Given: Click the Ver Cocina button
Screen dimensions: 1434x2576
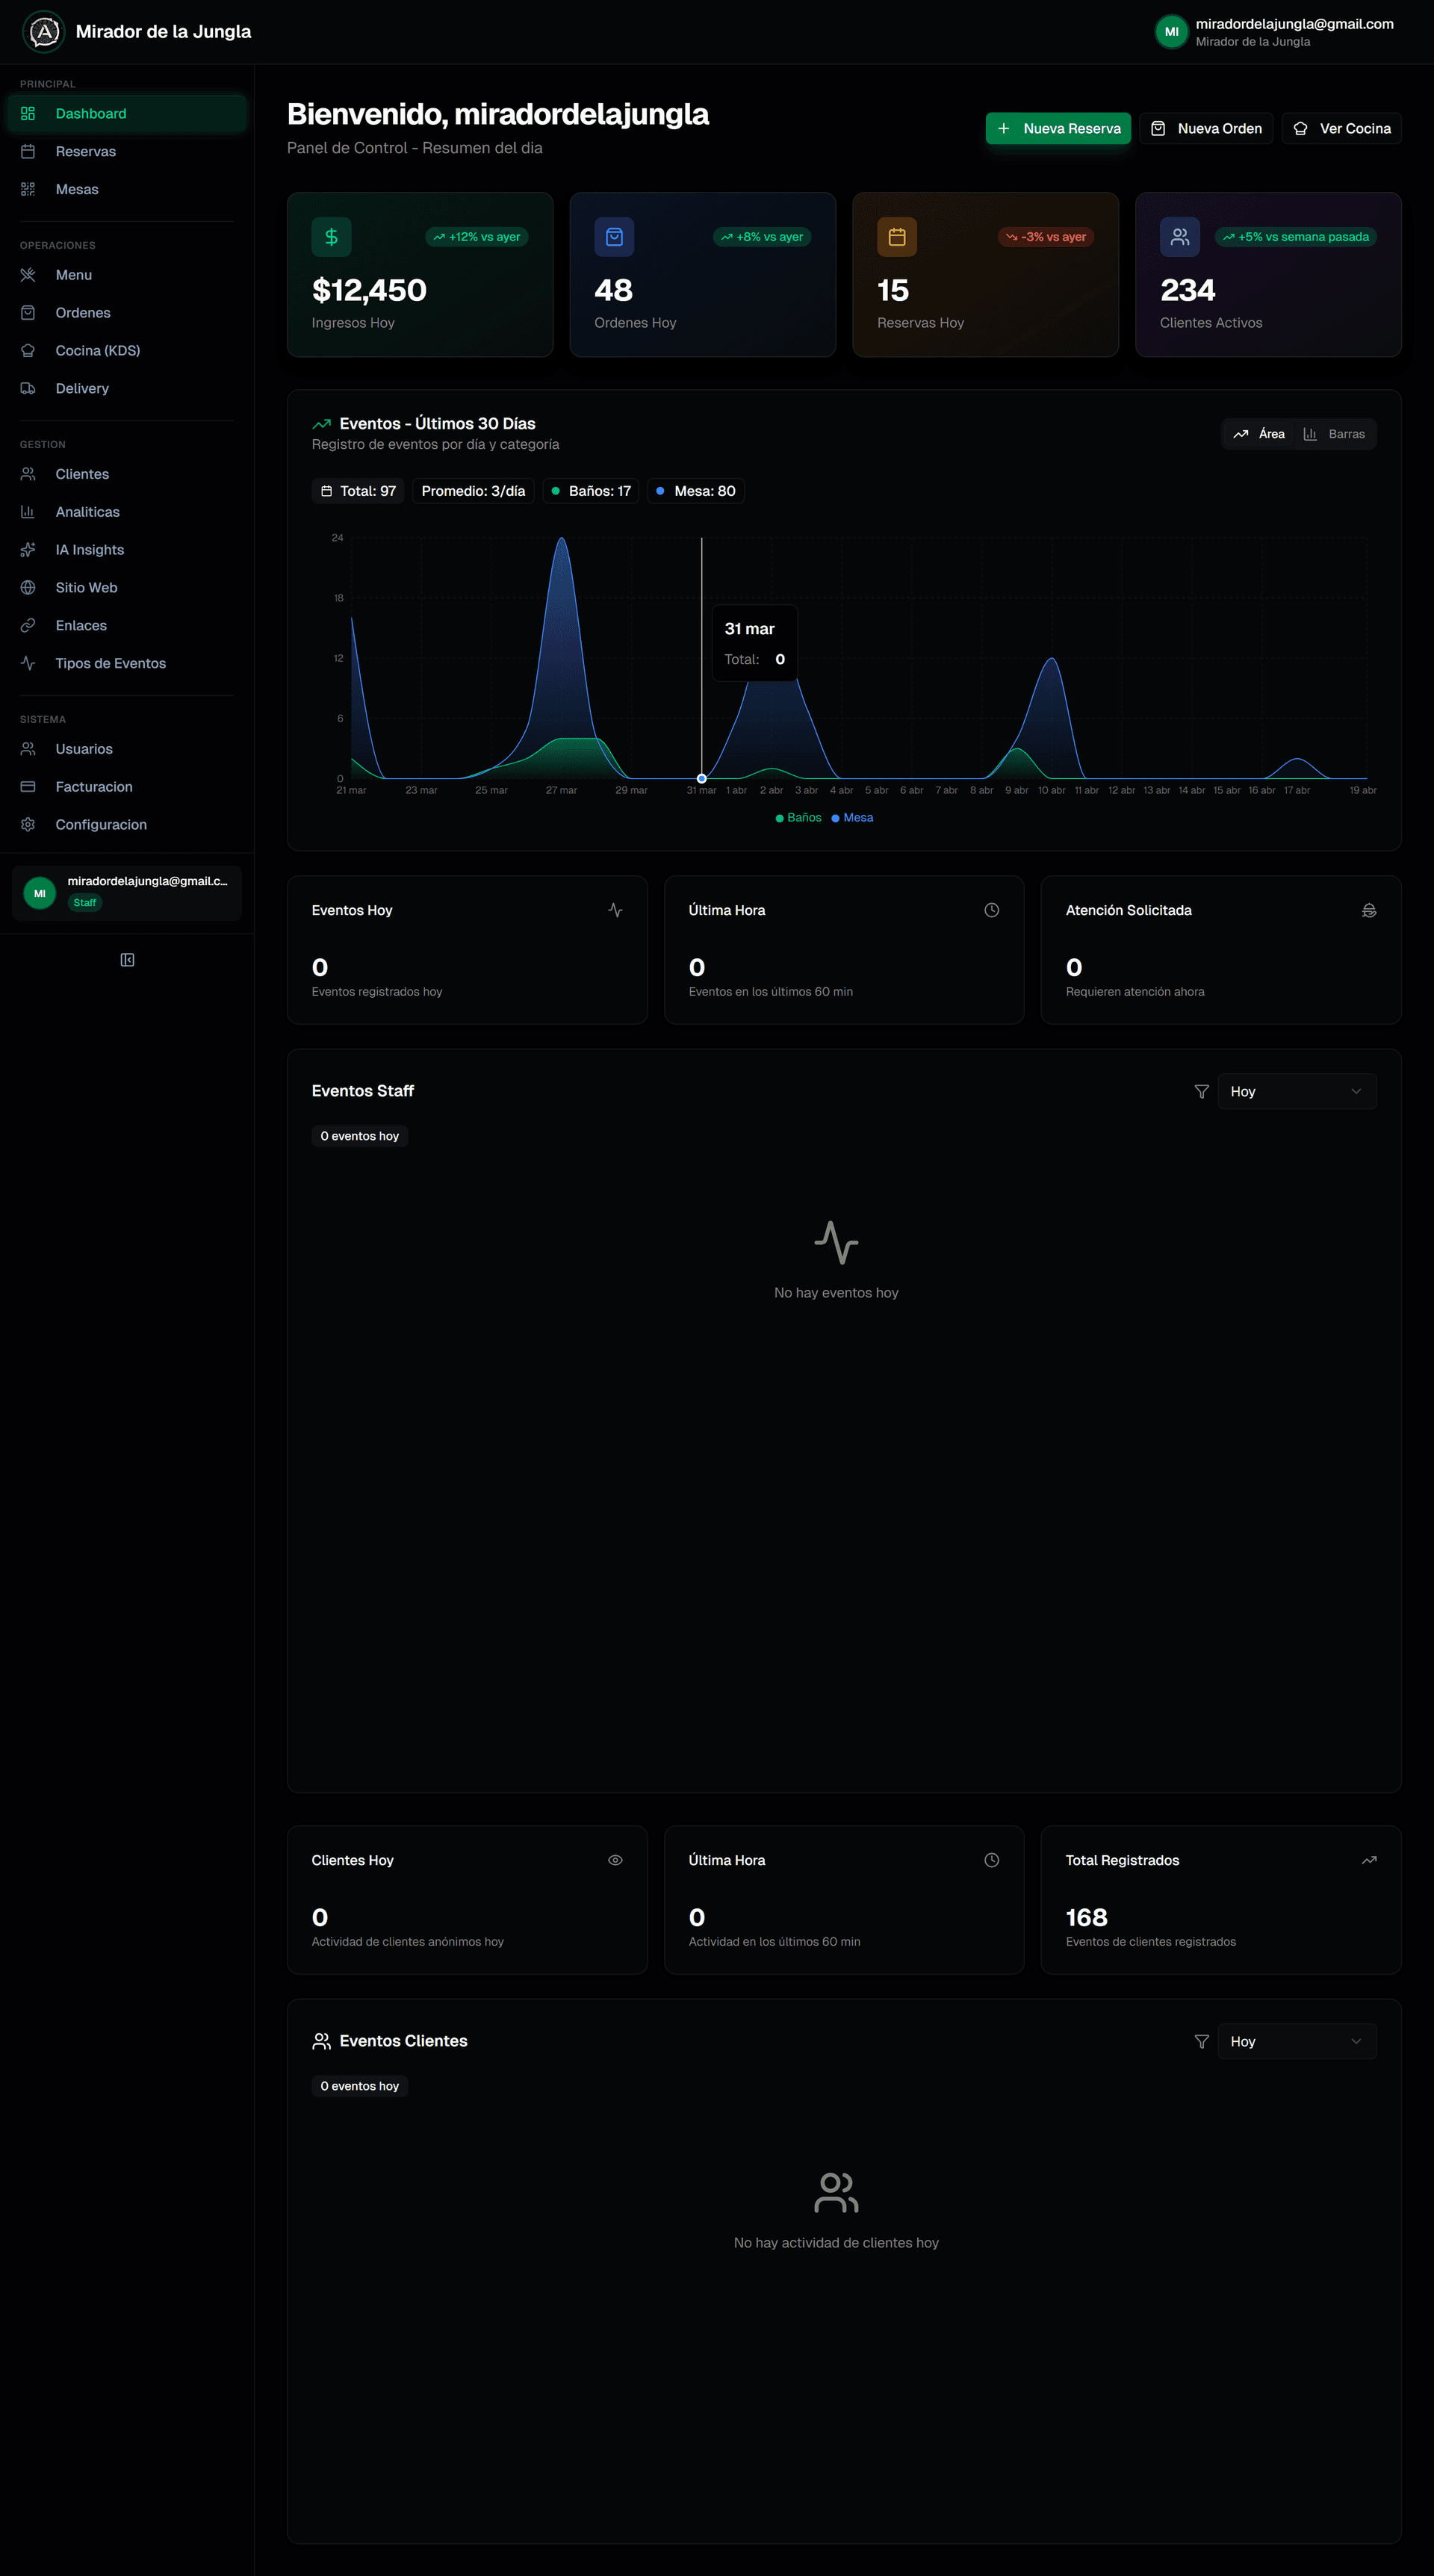Looking at the screenshot, I should (x=1341, y=128).
